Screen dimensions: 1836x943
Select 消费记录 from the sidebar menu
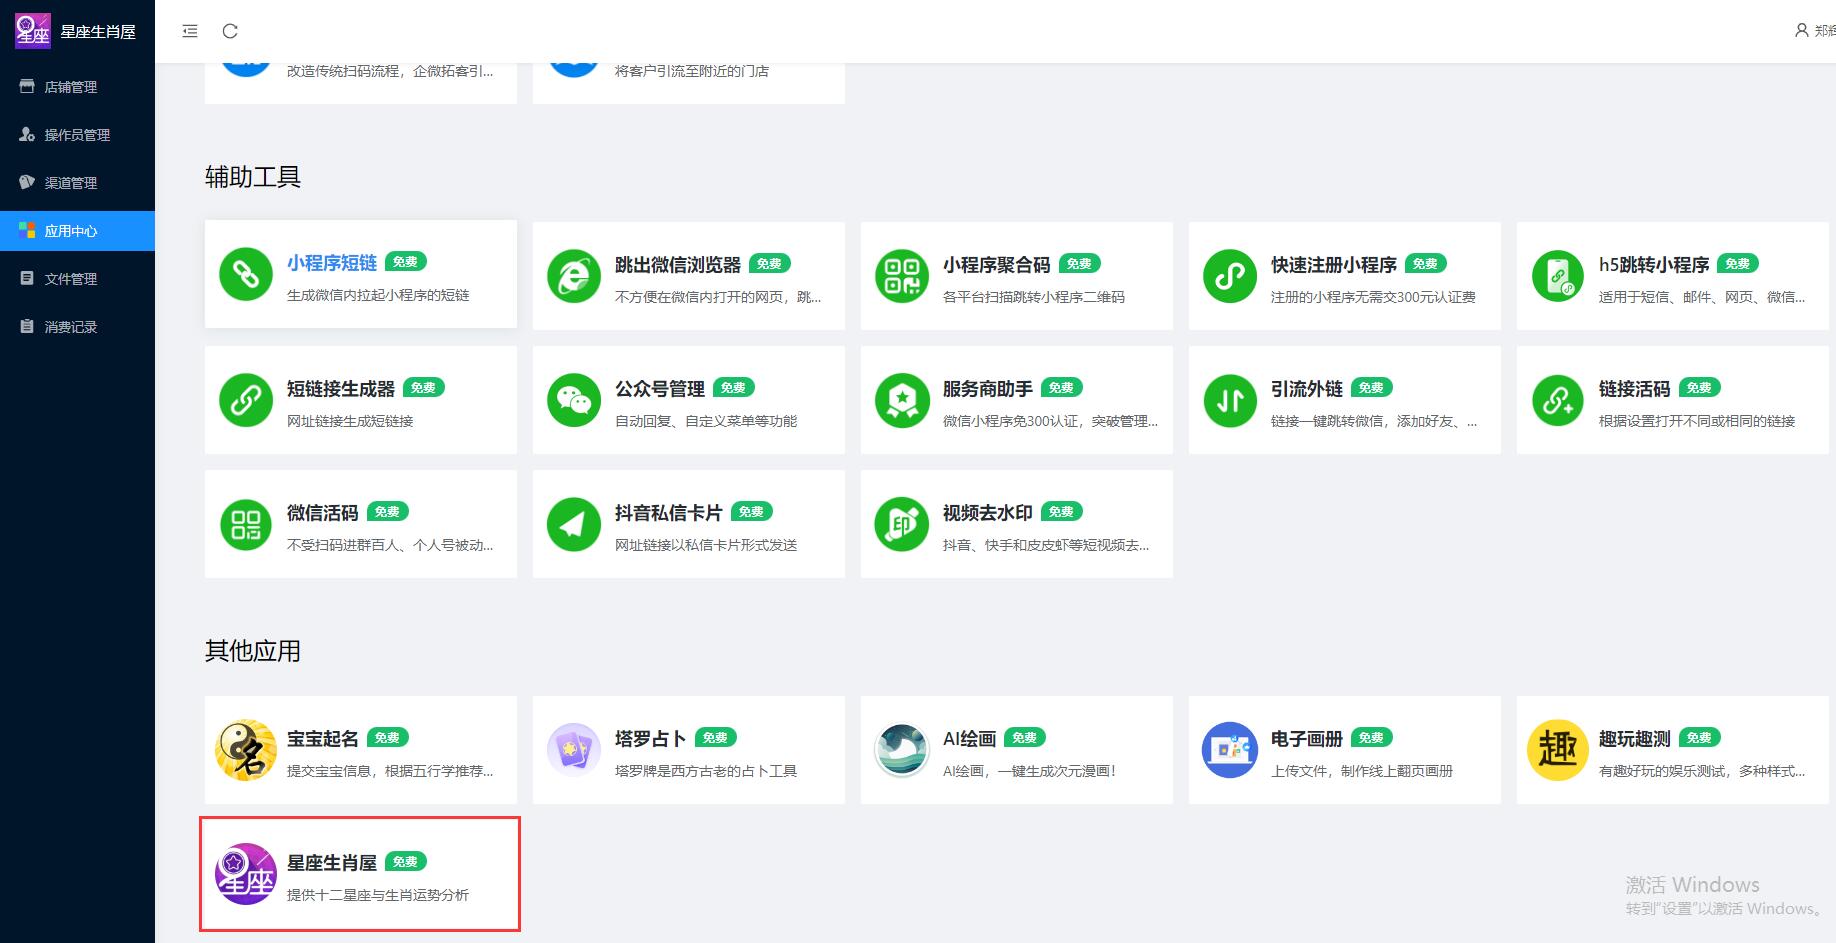point(70,326)
